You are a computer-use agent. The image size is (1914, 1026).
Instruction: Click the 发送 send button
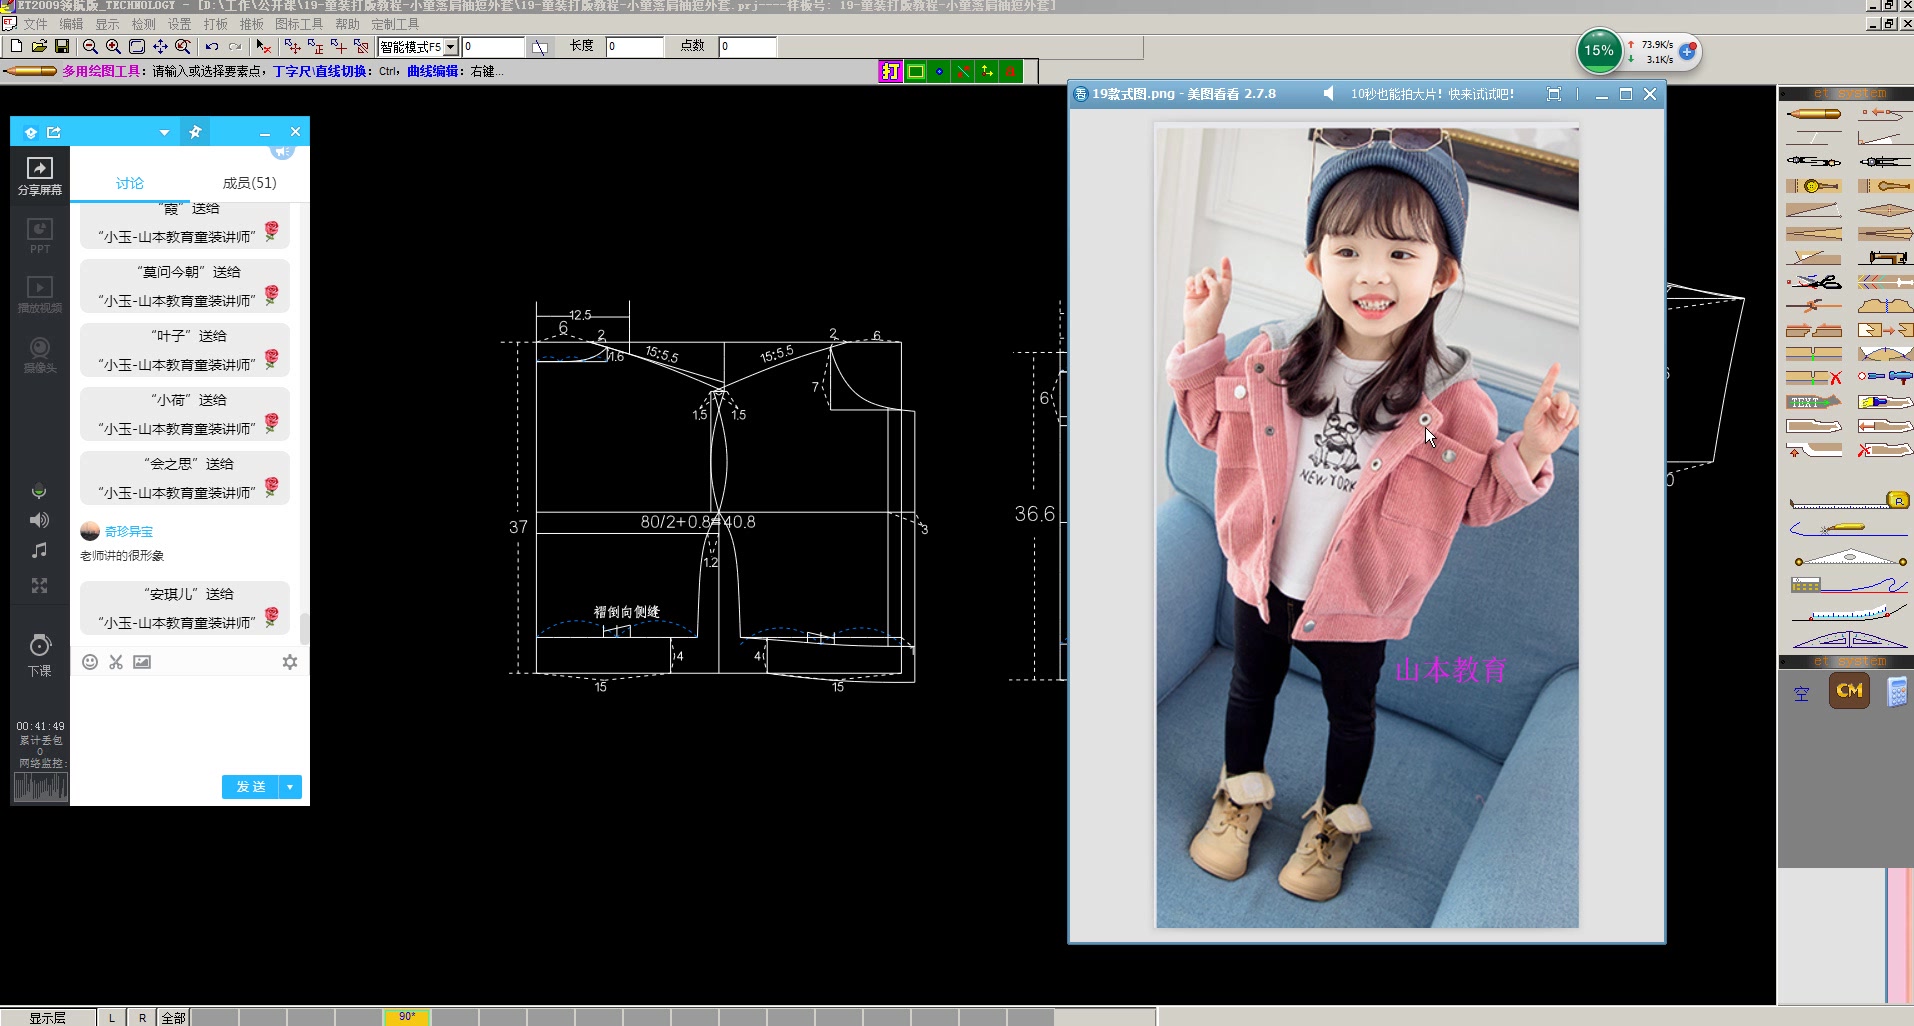coord(250,787)
